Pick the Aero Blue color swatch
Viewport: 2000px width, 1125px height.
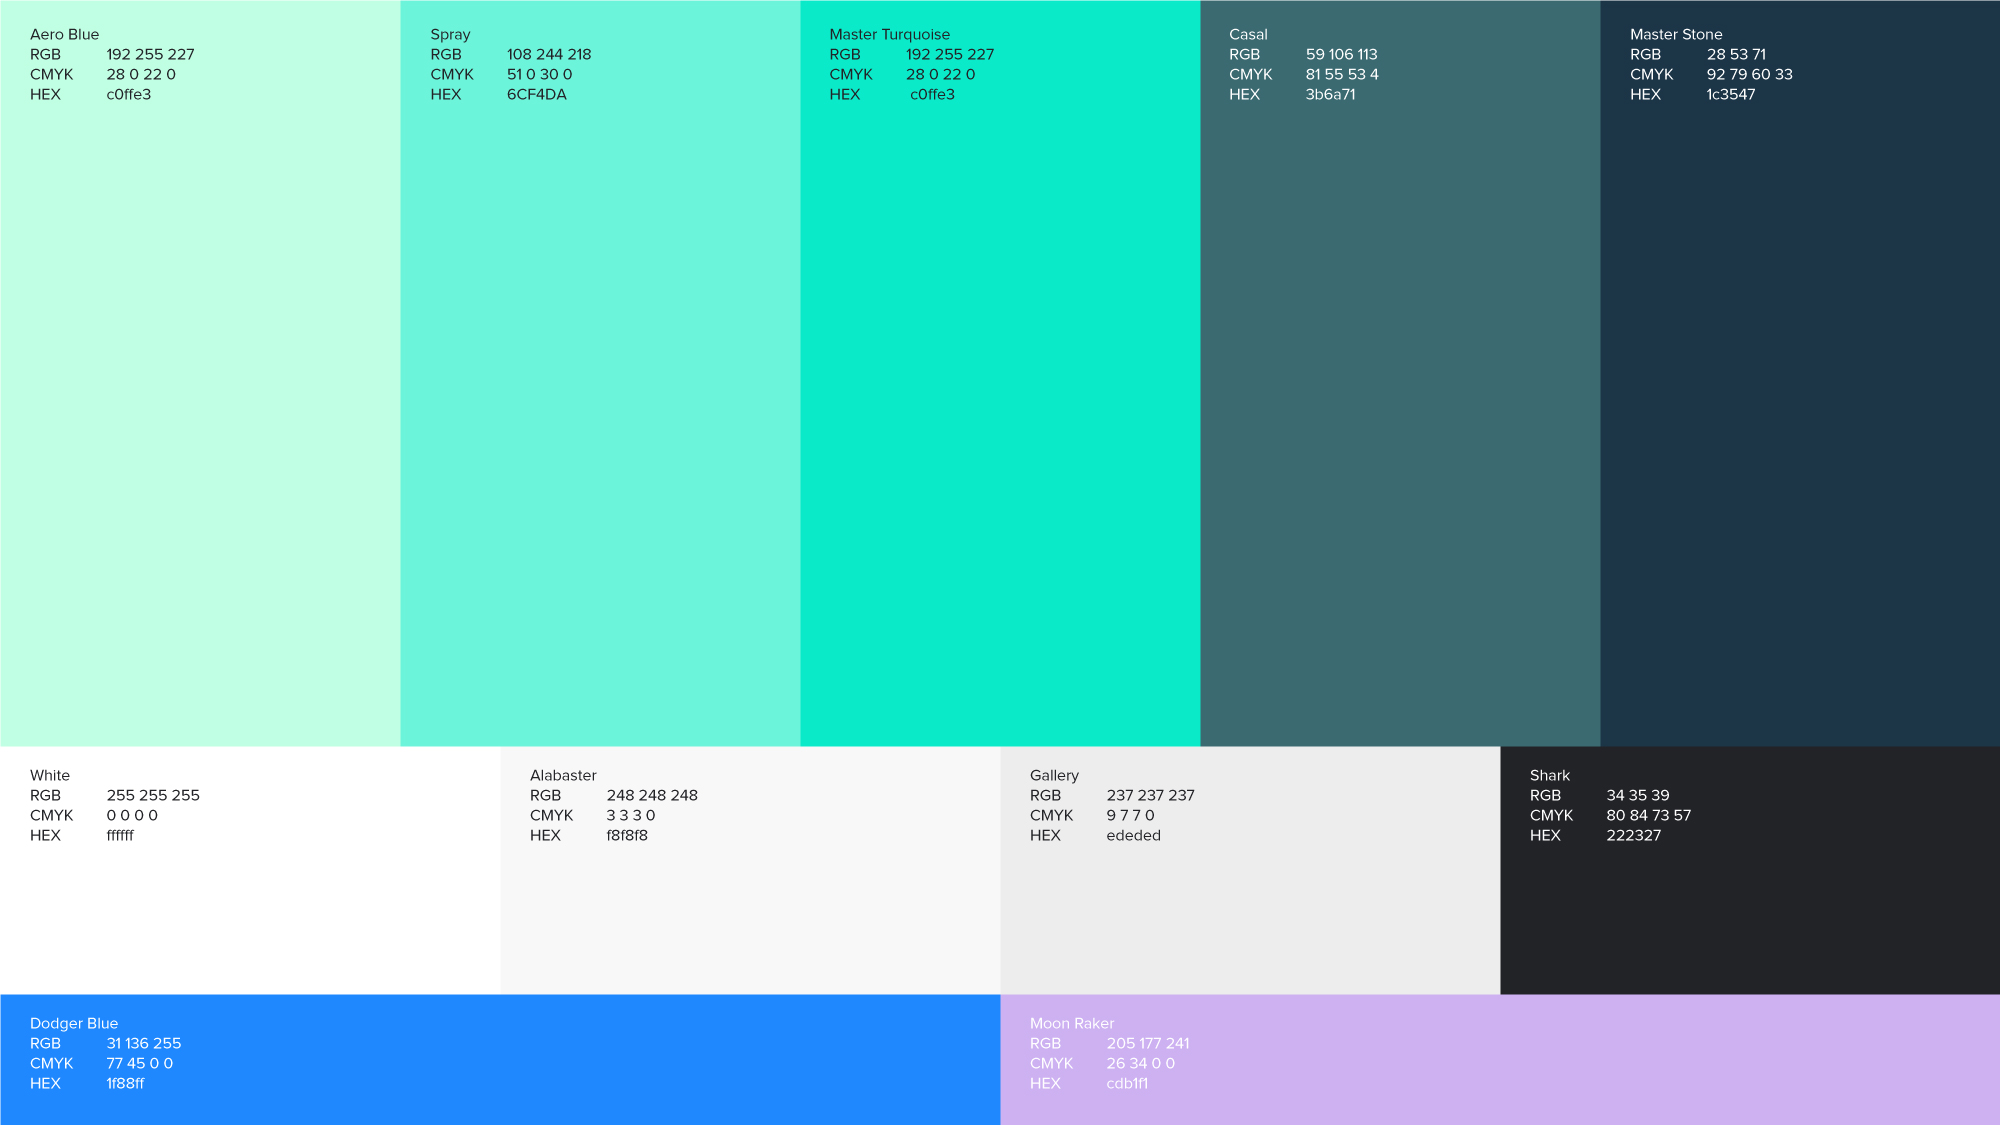(200, 373)
